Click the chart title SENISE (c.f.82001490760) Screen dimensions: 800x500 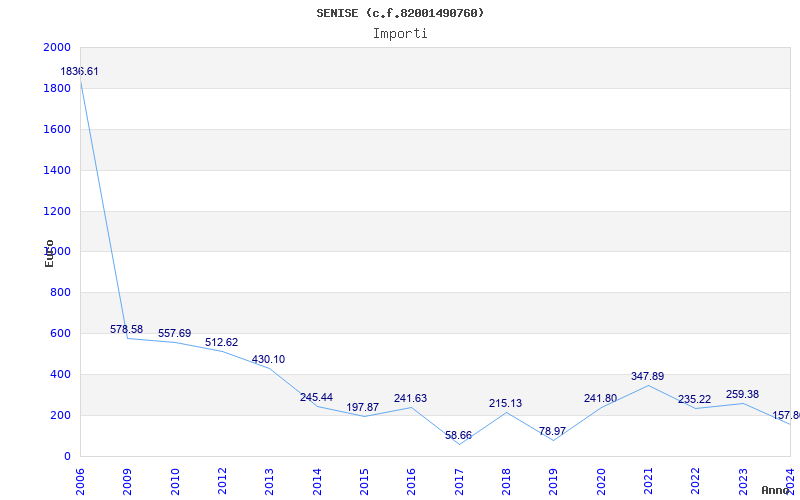pos(400,13)
